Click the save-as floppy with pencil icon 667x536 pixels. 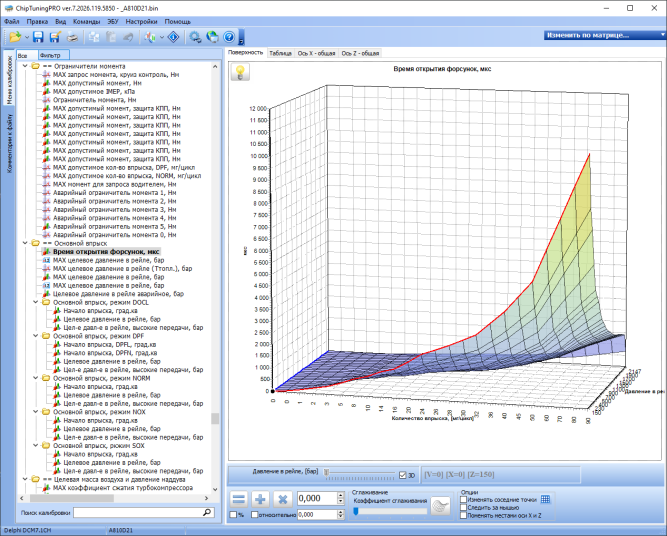[55, 37]
